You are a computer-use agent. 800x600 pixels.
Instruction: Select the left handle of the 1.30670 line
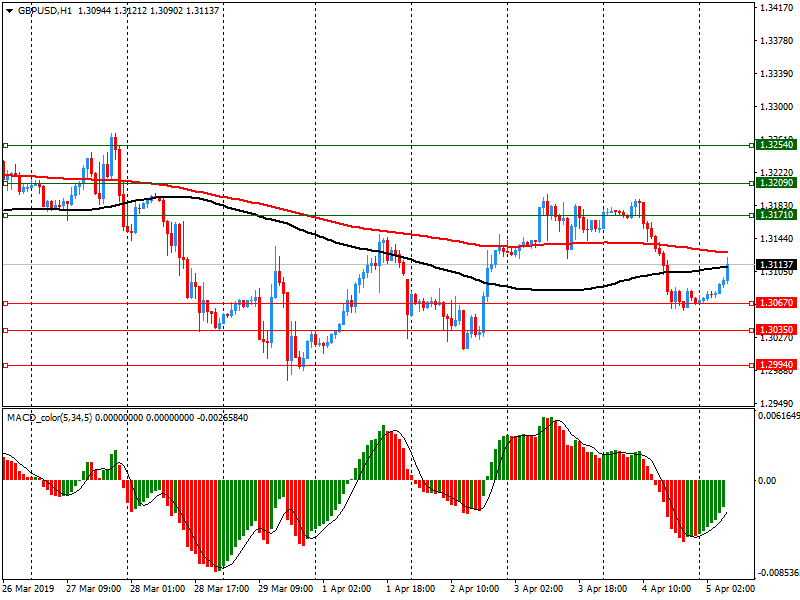pyautogui.click(x=5, y=303)
